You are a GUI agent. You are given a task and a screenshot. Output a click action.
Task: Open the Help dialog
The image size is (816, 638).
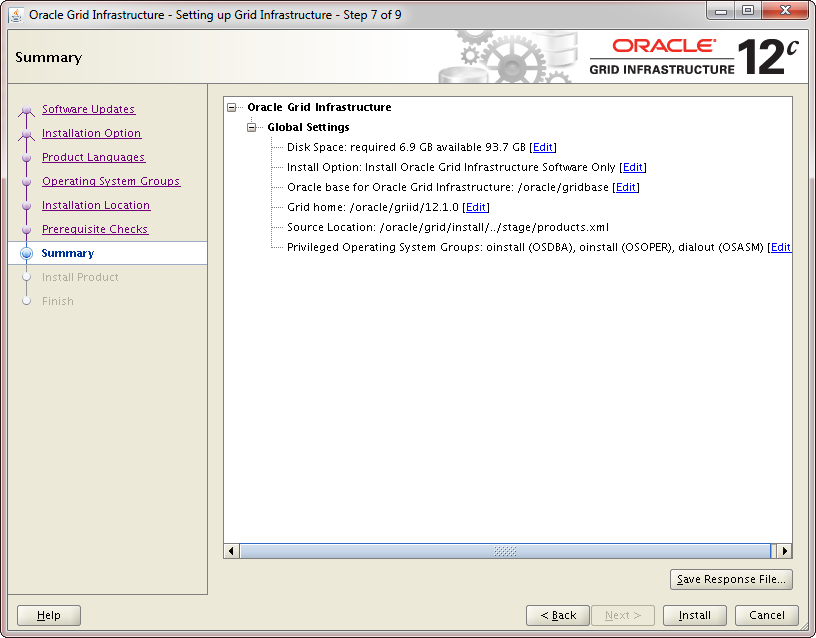pyautogui.click(x=49, y=615)
